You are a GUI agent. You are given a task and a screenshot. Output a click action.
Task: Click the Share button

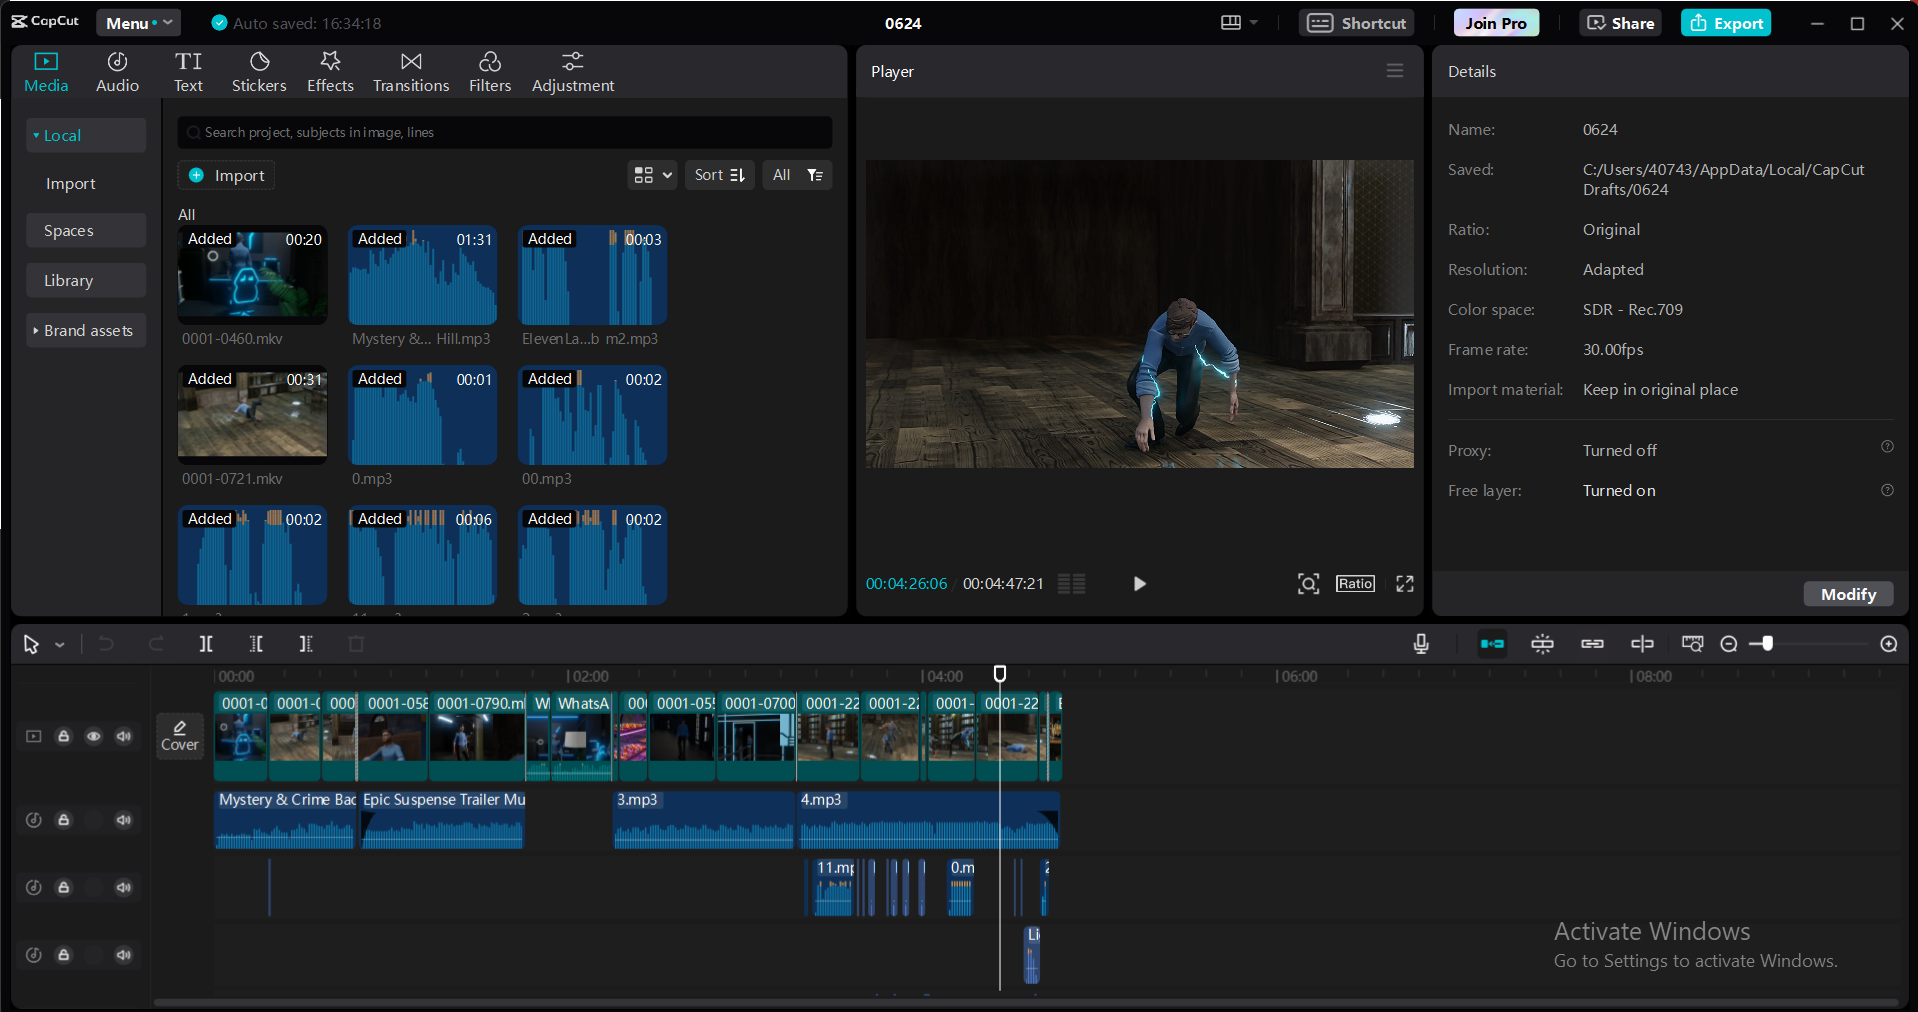point(1620,23)
